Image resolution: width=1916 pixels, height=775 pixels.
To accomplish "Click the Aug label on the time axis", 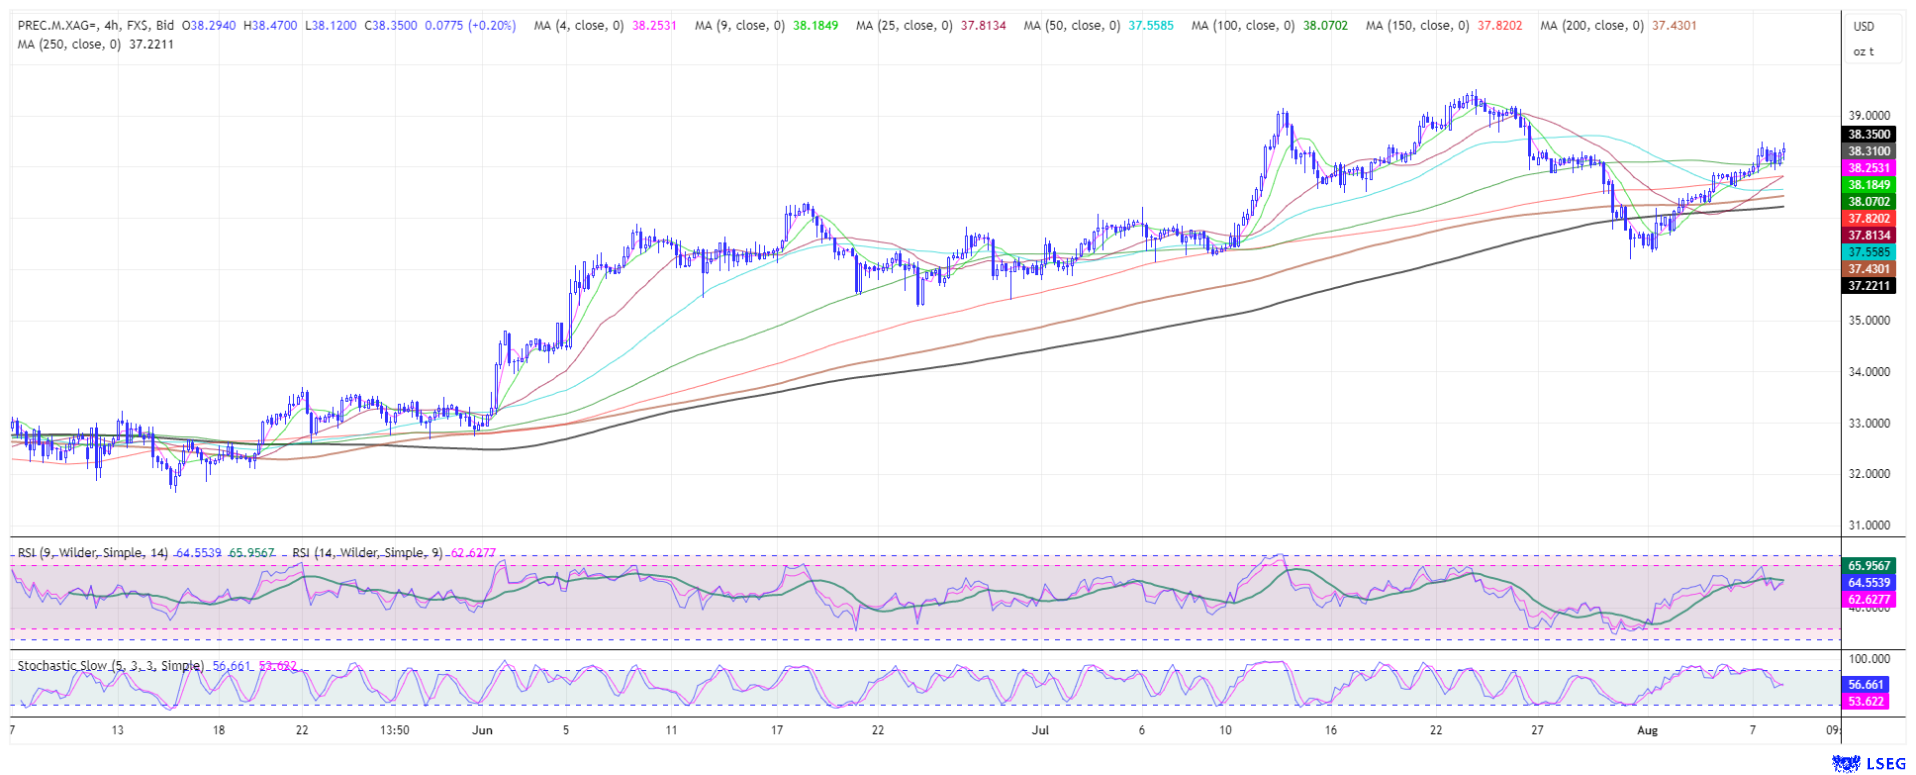I will tap(1647, 730).
